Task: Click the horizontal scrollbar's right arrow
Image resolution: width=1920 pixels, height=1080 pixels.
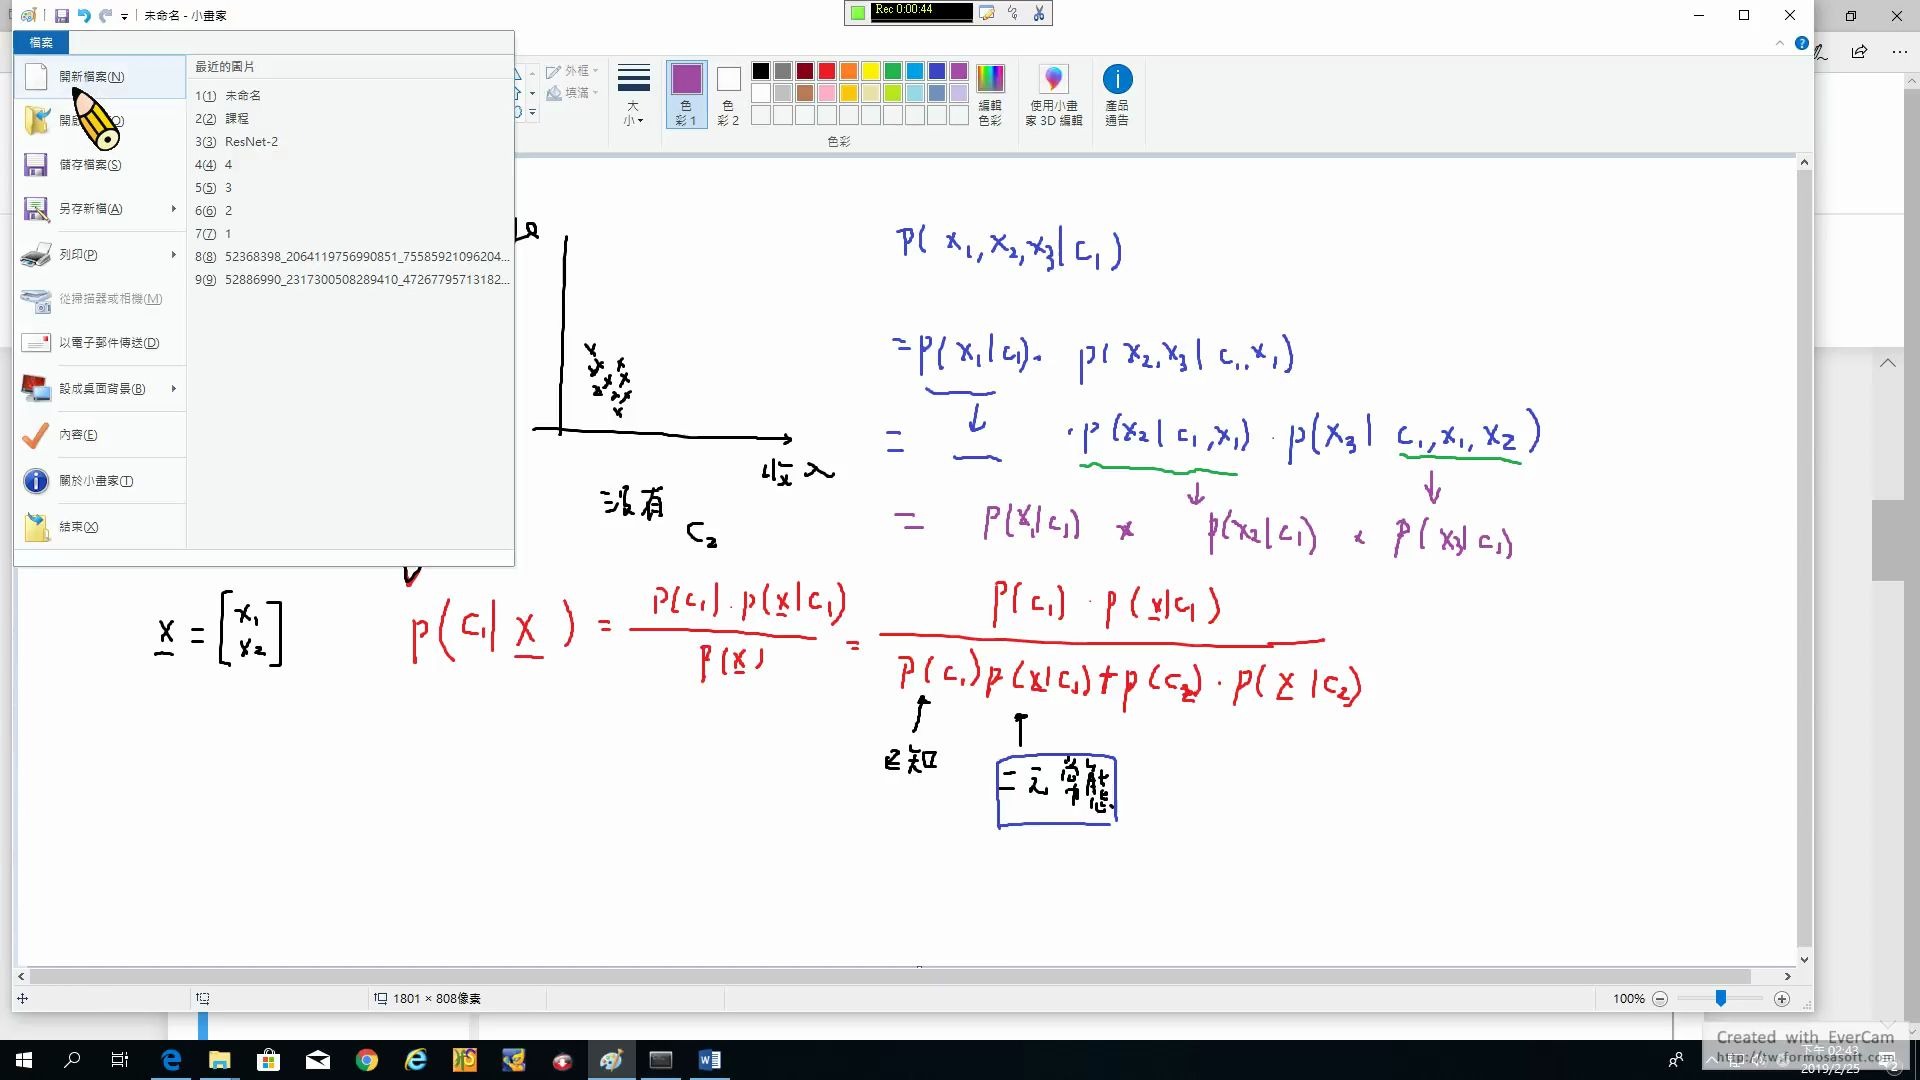Action: 1789,976
